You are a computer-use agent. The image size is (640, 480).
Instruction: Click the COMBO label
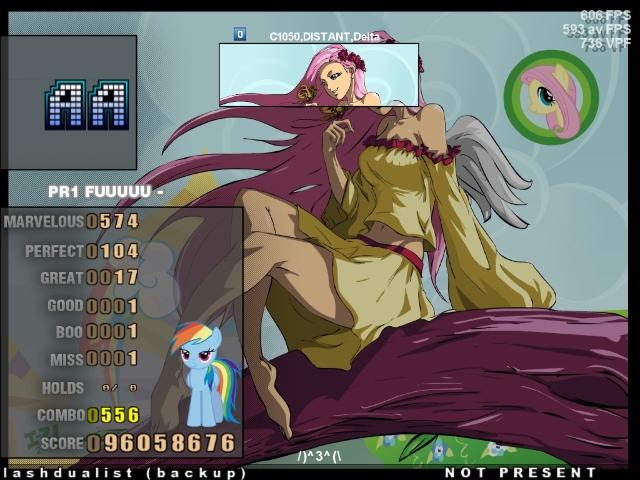[61, 416]
